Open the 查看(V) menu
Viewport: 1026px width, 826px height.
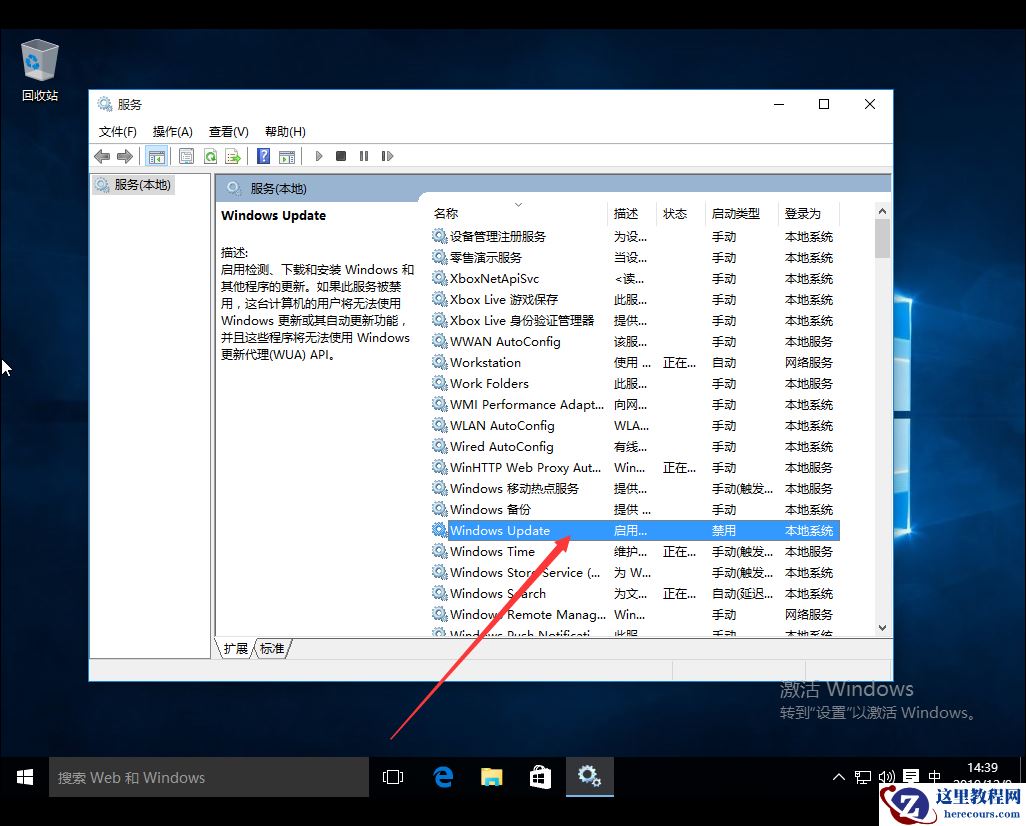[x=227, y=131]
